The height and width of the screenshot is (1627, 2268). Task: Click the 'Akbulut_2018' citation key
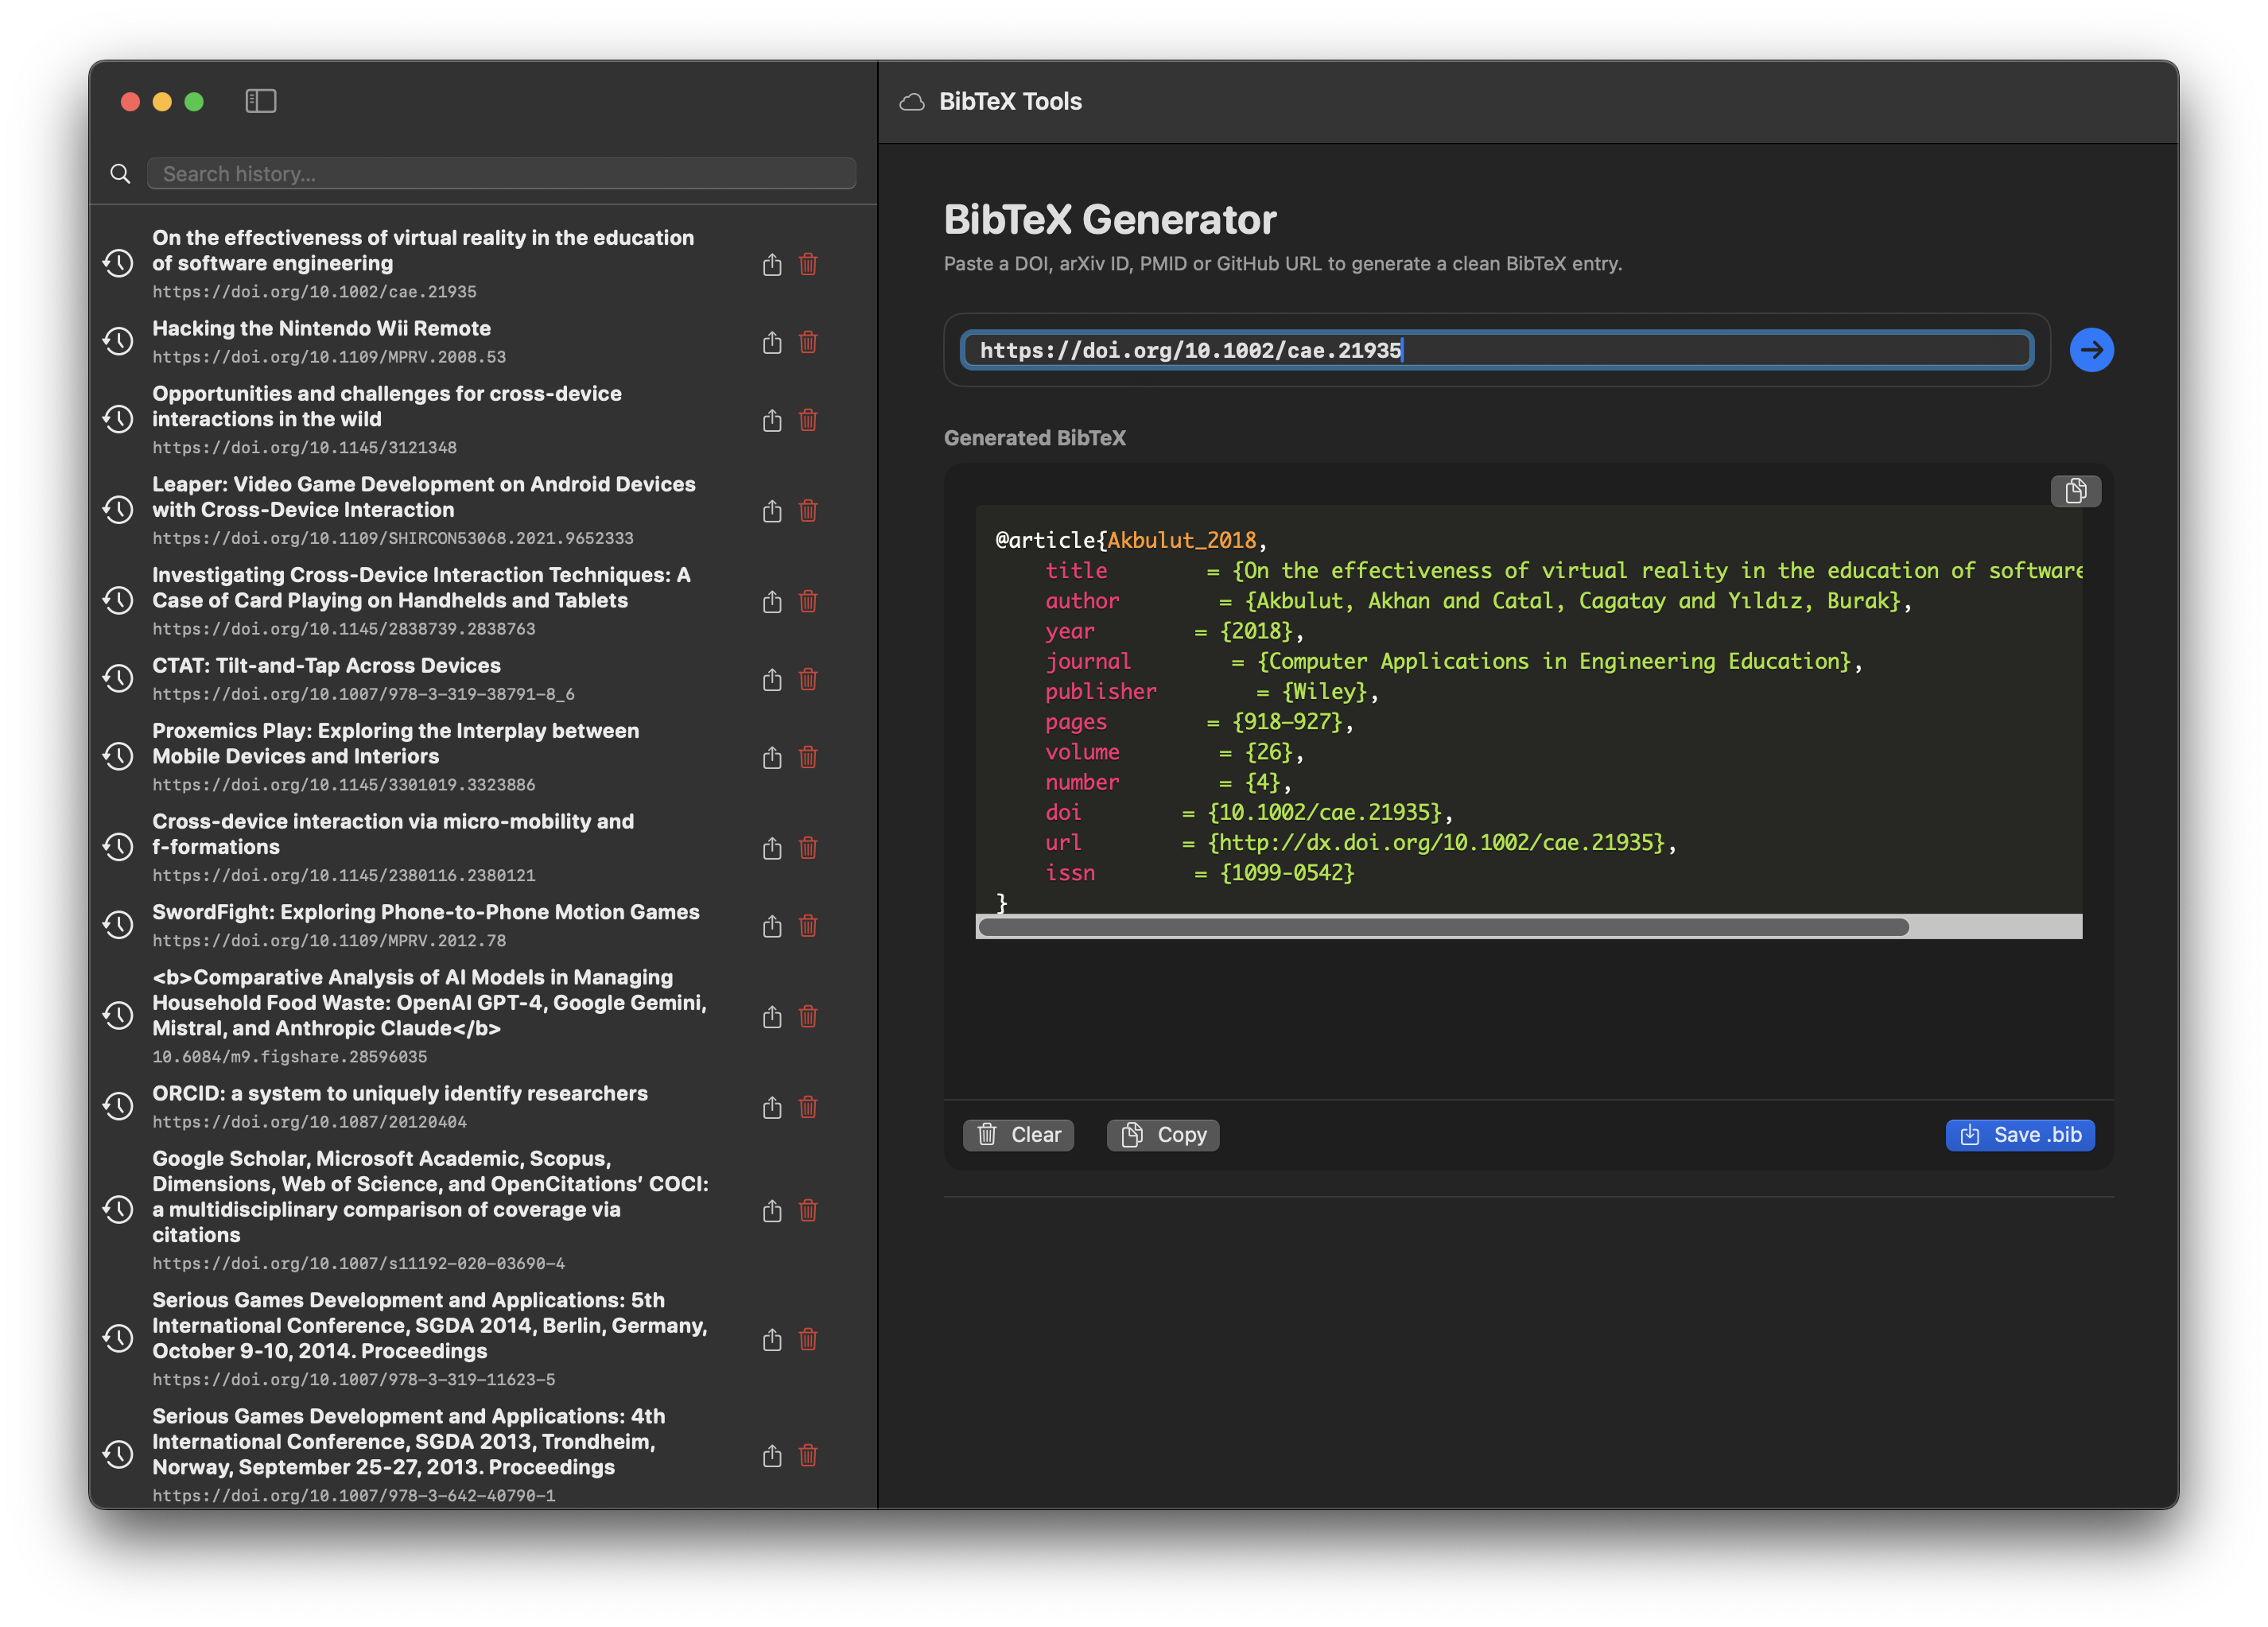(x=1181, y=540)
